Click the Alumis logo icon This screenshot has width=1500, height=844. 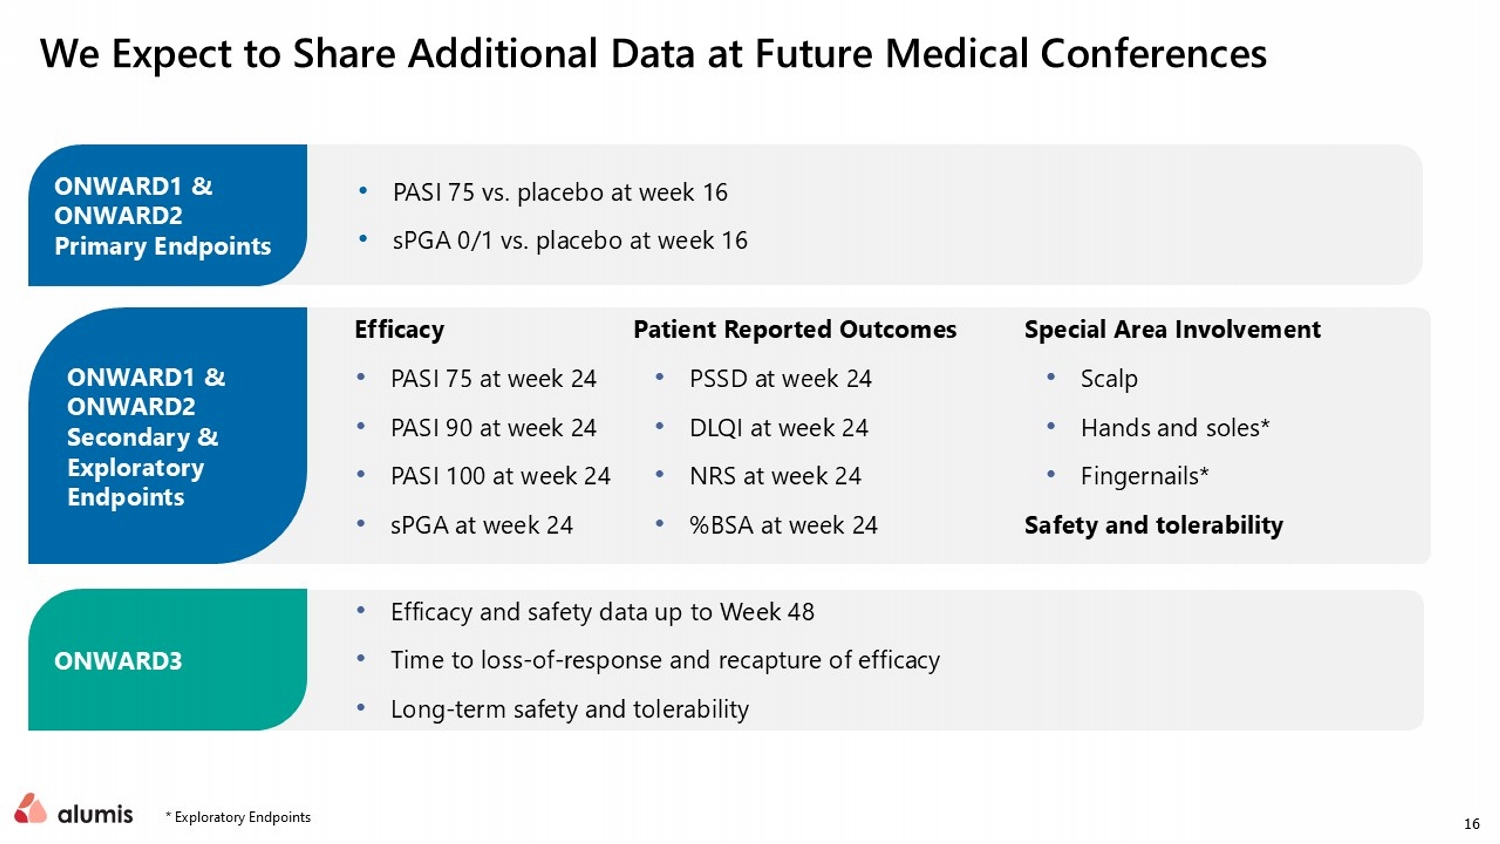coord(31,809)
